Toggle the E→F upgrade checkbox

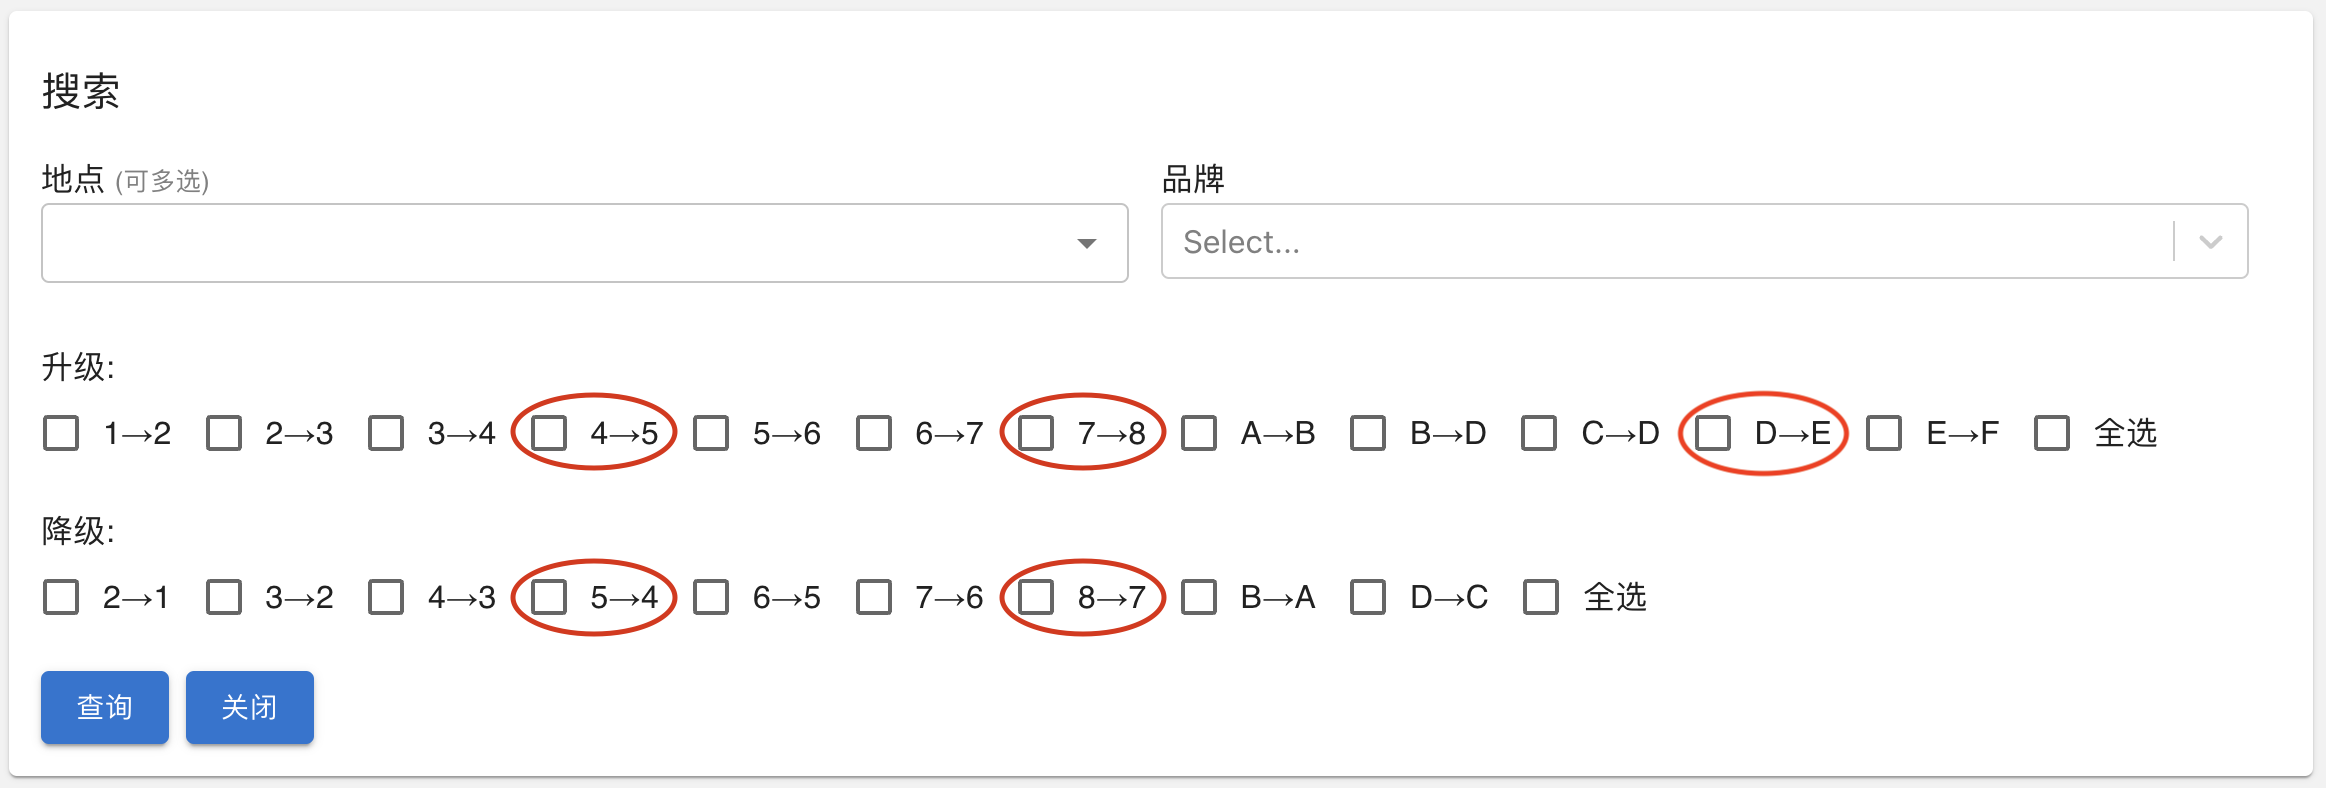click(x=1884, y=434)
